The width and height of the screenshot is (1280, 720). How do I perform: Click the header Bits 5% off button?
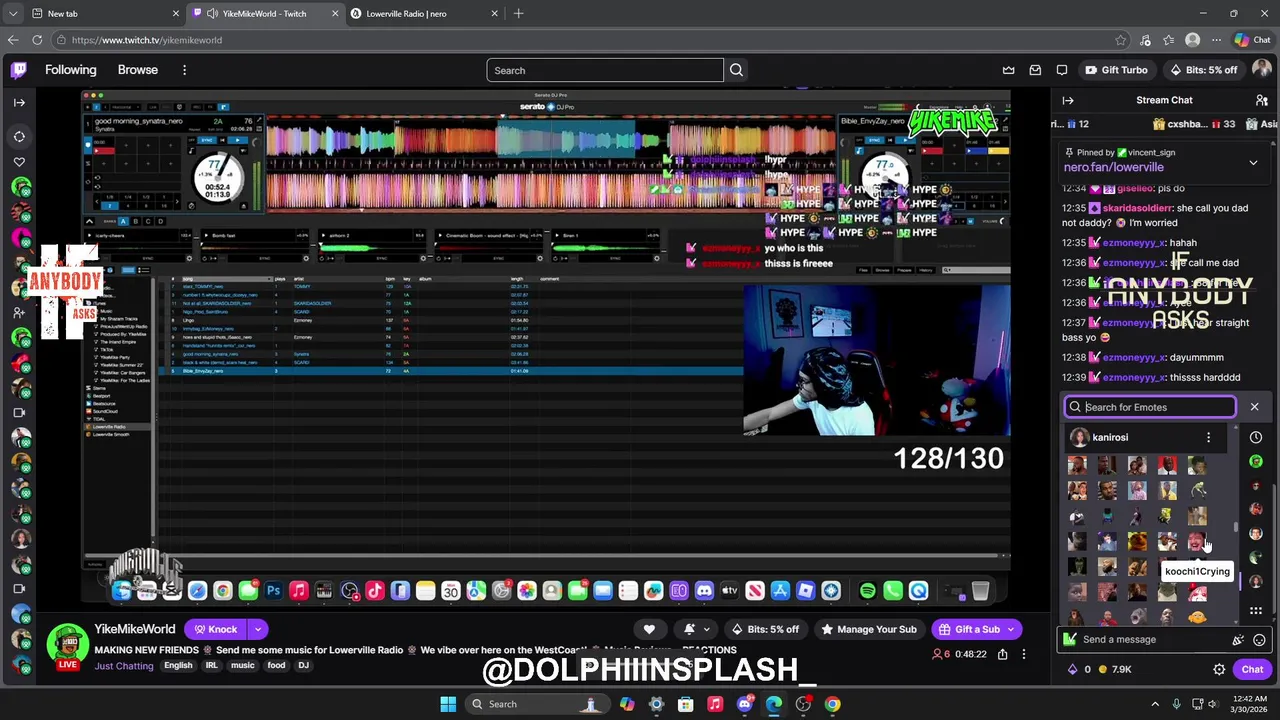(1204, 70)
